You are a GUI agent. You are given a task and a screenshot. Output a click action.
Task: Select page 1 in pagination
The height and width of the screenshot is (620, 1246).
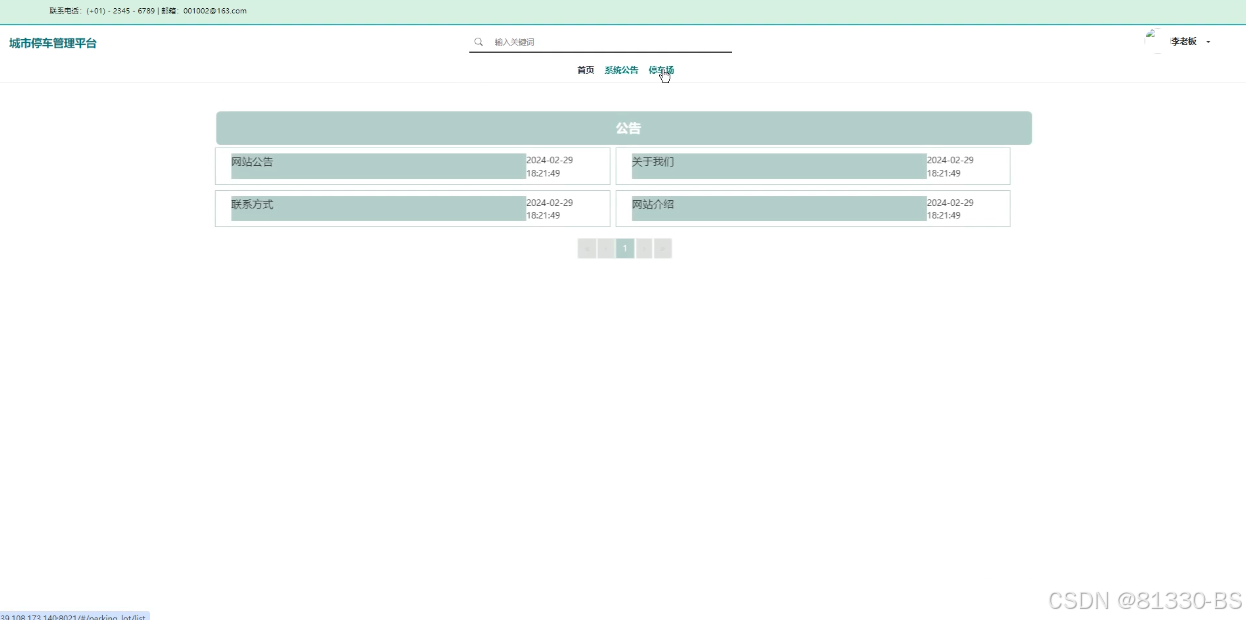coord(625,248)
